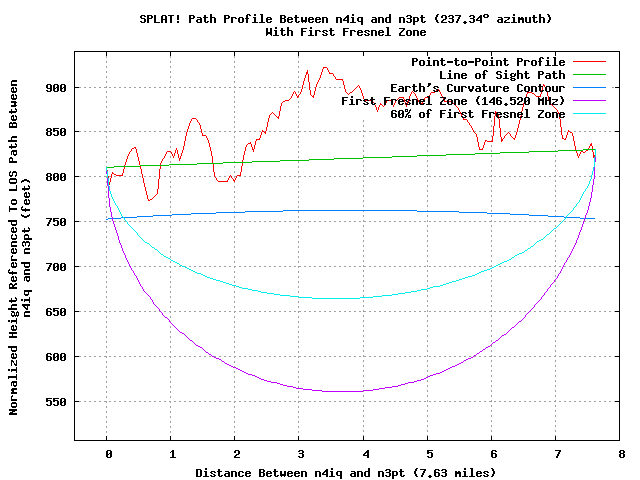
Task: Click the highest peak of the red terrain profile
Action: (x=325, y=67)
